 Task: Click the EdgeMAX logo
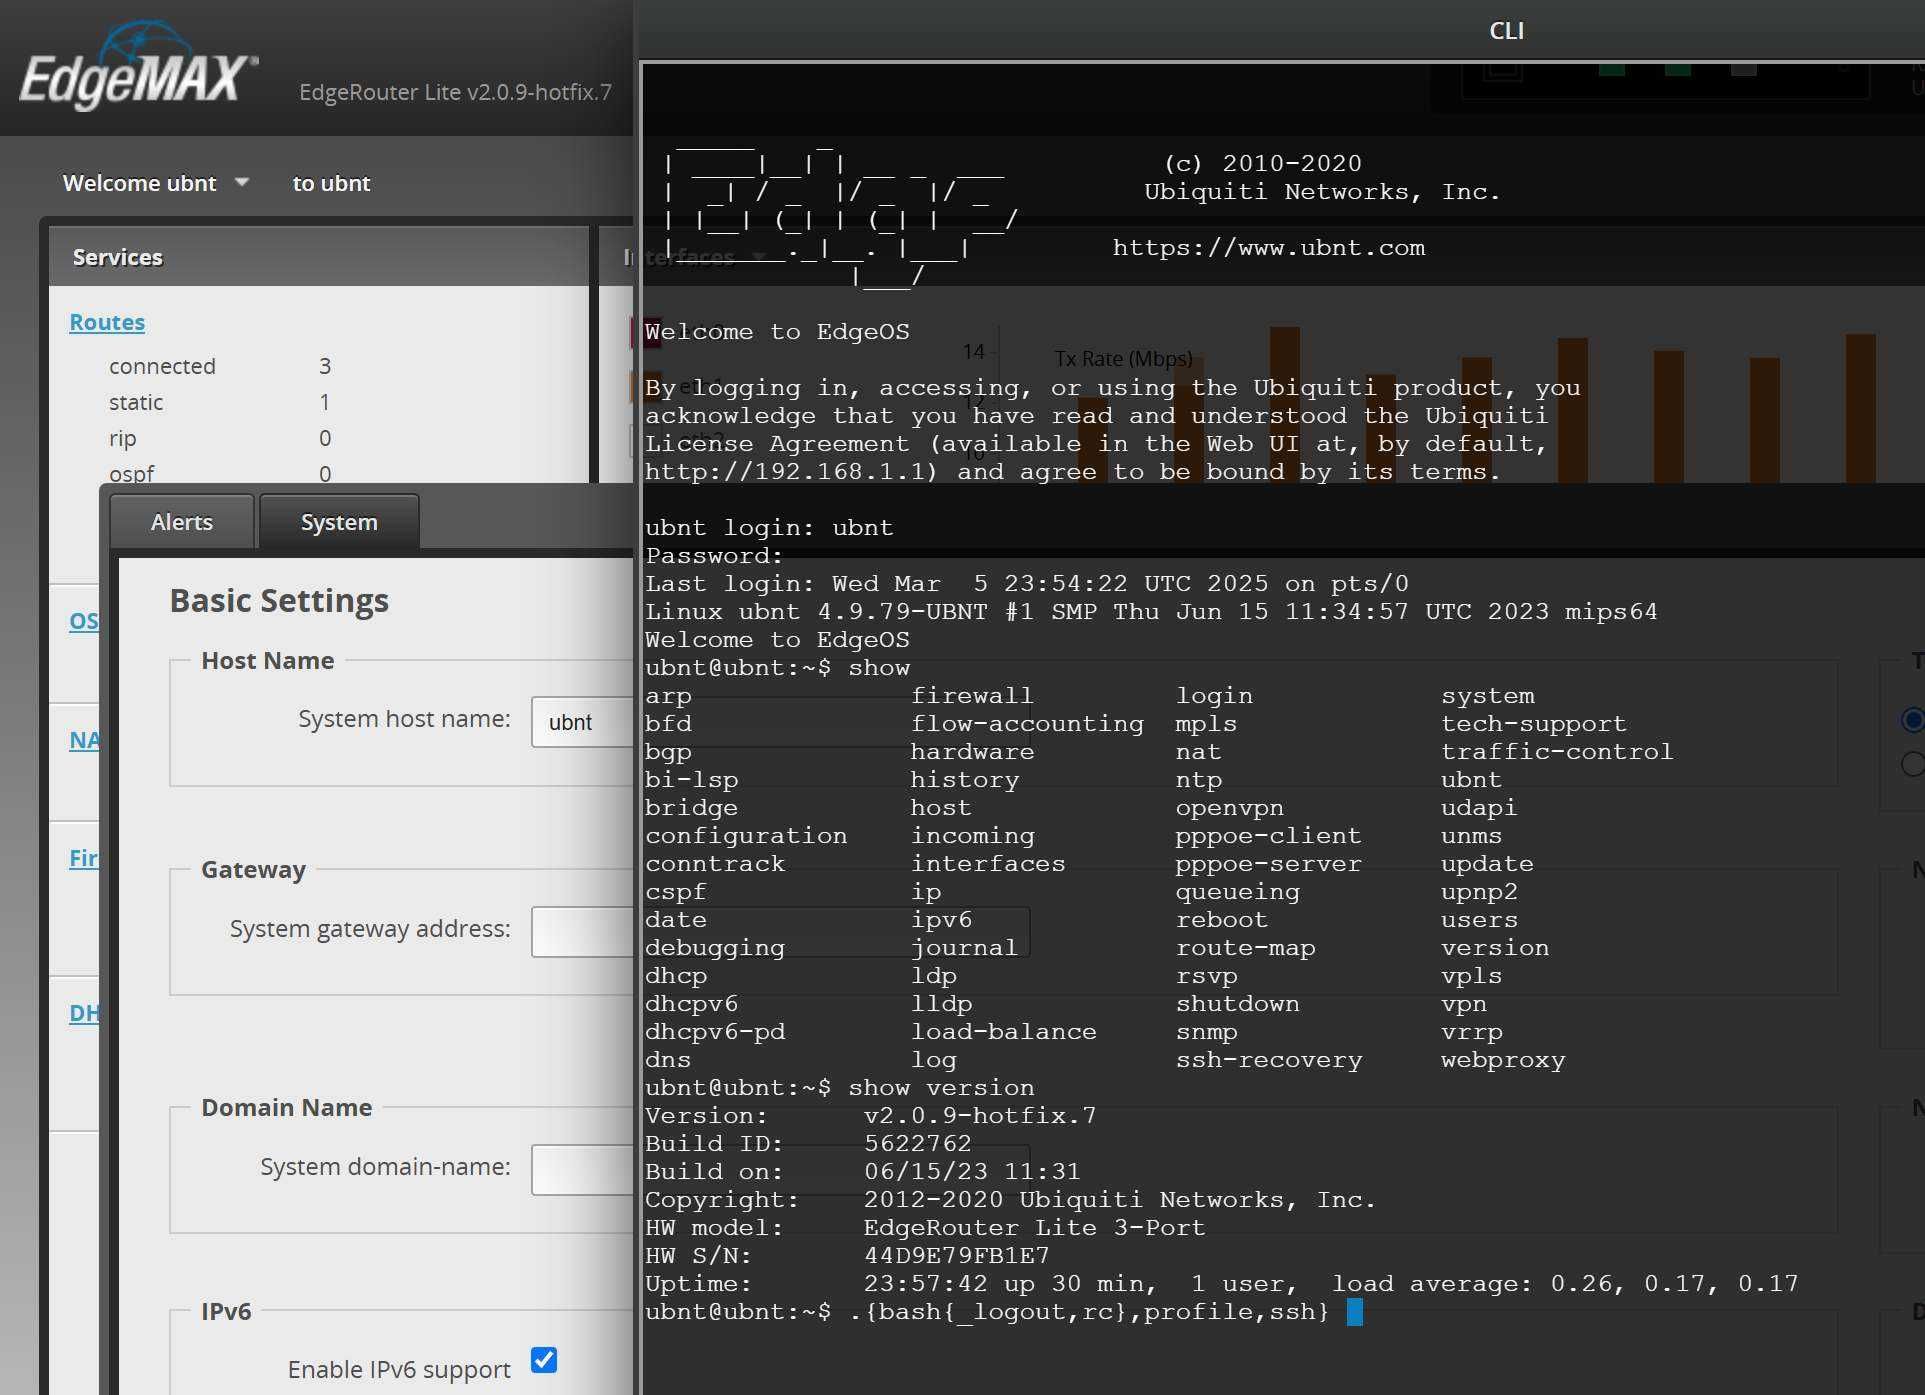(138, 68)
